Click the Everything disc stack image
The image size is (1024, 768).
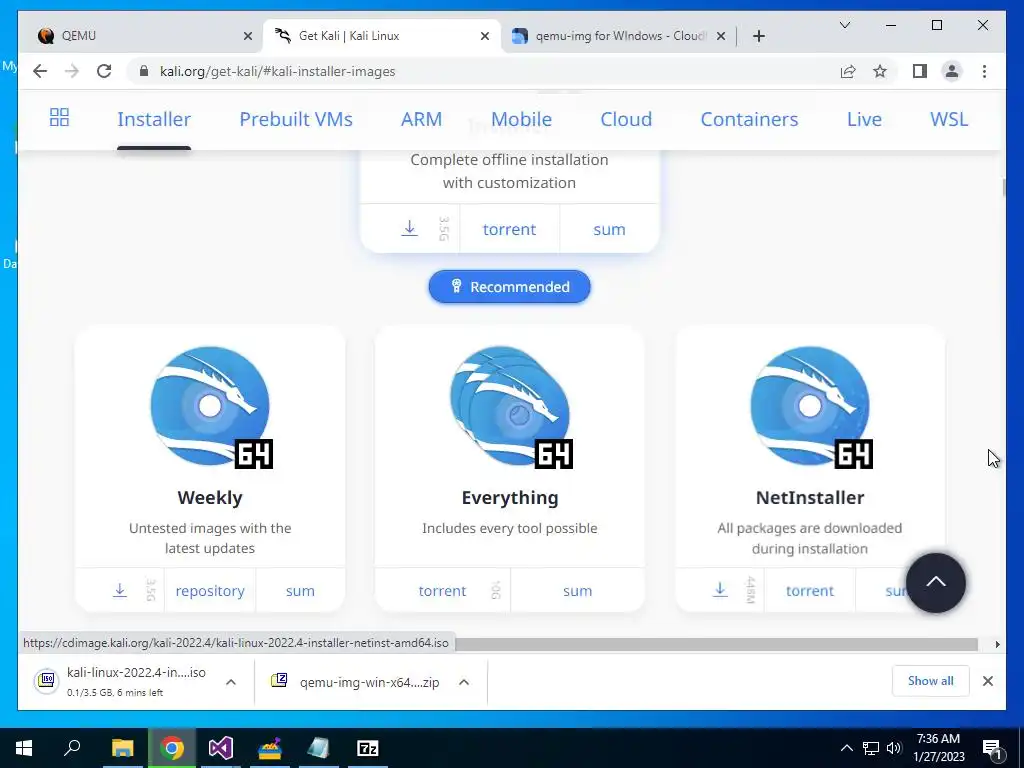click(511, 407)
